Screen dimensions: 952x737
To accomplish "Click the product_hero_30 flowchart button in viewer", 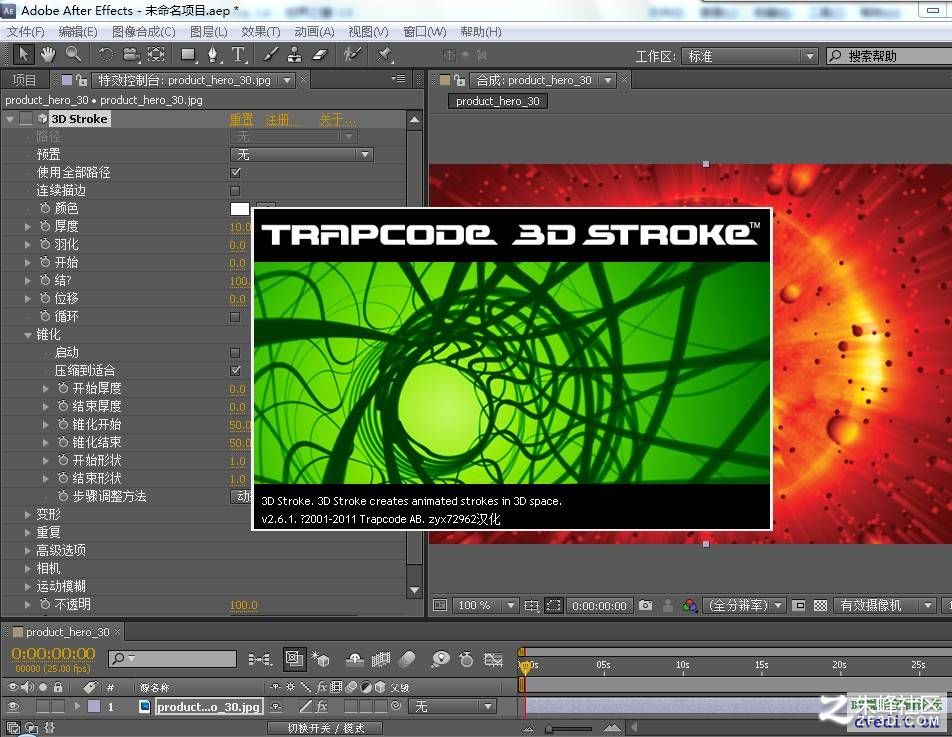I will coord(498,101).
